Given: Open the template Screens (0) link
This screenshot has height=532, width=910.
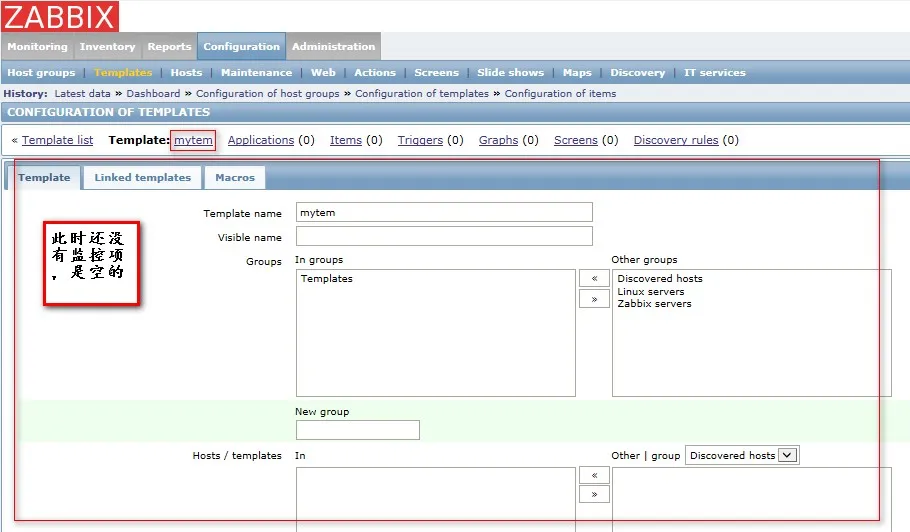Looking at the screenshot, I should (576, 140).
